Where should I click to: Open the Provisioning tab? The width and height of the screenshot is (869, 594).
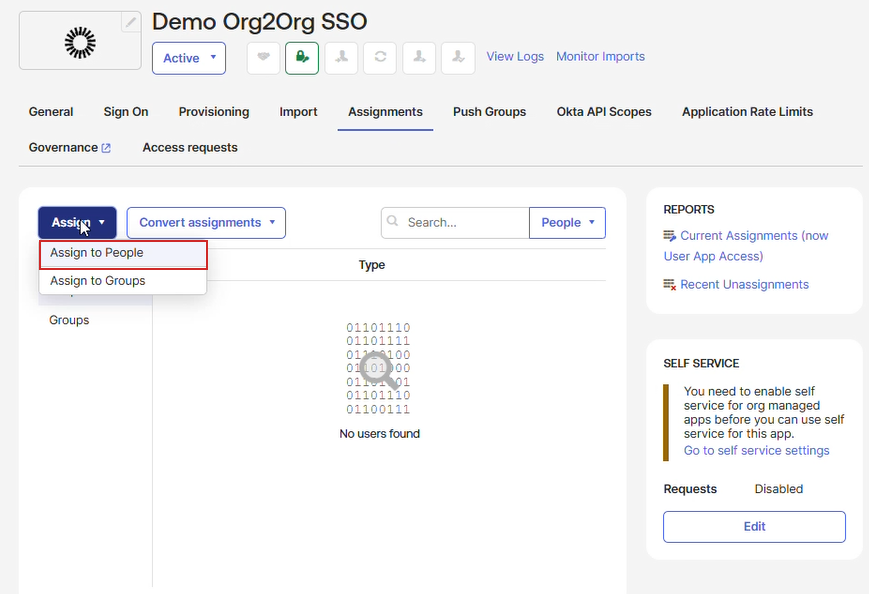214,112
